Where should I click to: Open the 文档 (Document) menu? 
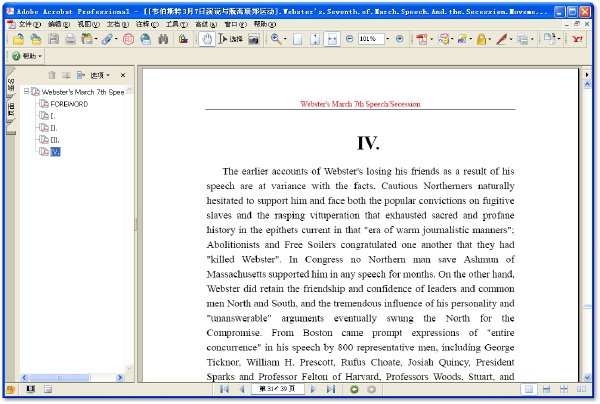117,24
